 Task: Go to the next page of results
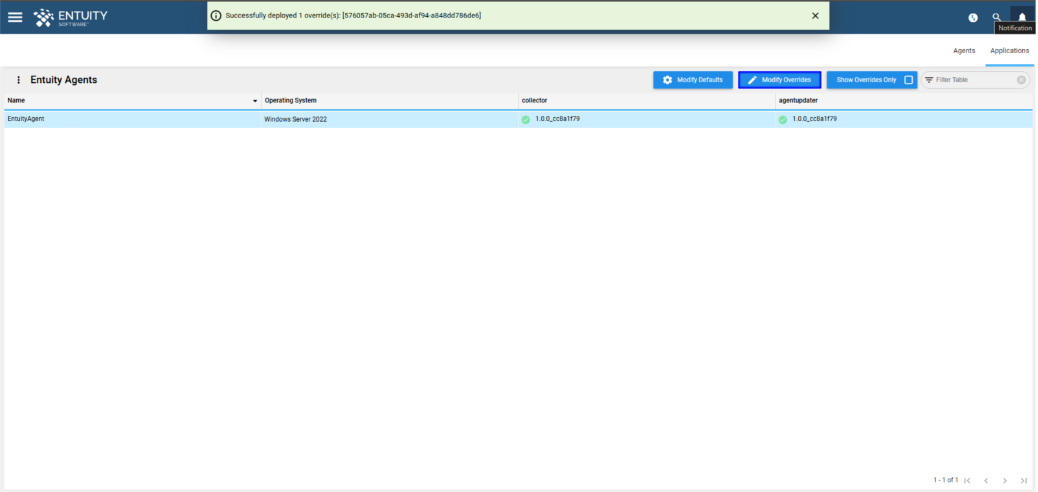click(1005, 480)
